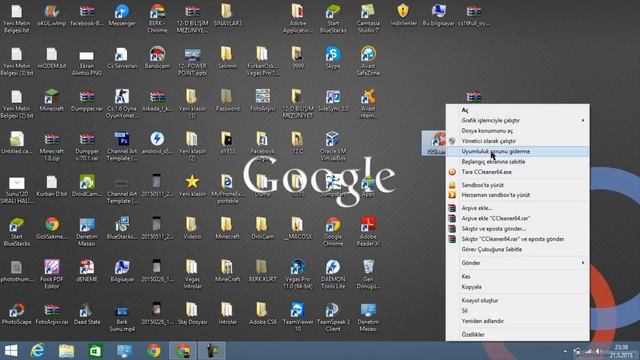Select Kurban D.txt file icon

point(52,186)
